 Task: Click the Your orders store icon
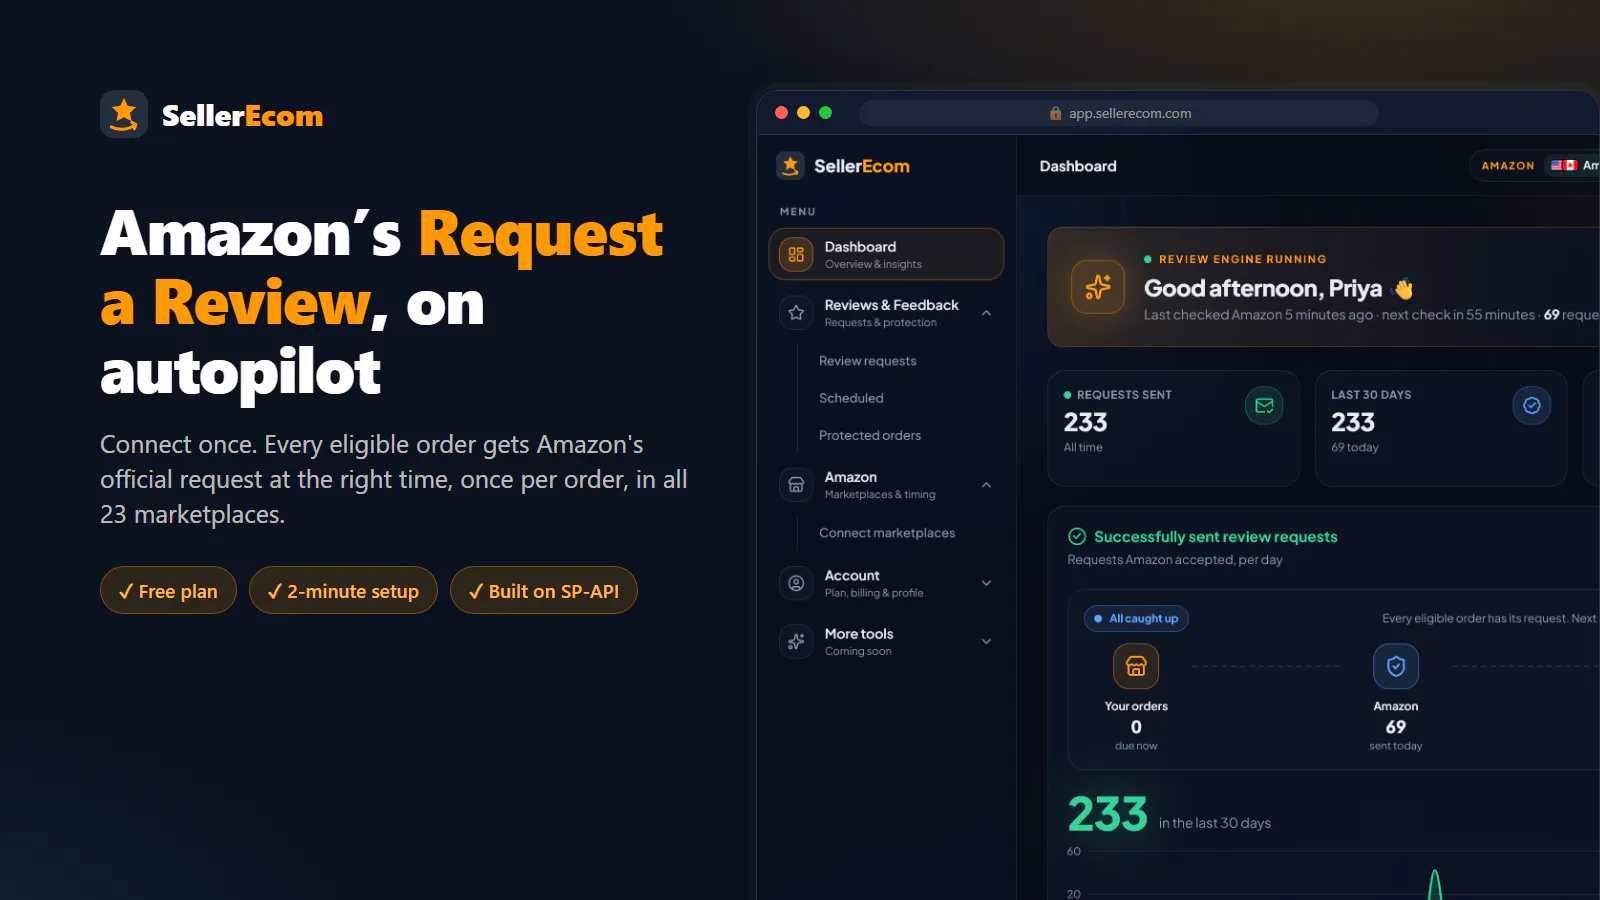coord(1136,666)
